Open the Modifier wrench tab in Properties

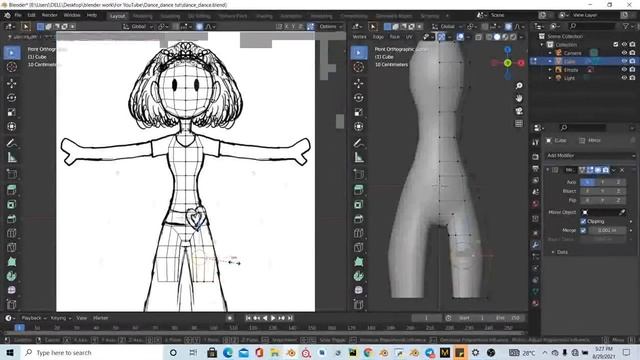pyautogui.click(x=536, y=245)
